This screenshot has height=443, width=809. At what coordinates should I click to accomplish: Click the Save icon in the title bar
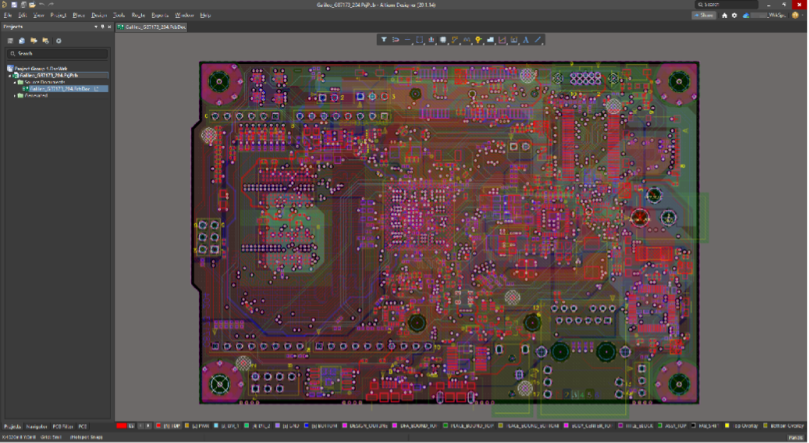tap(14, 5)
